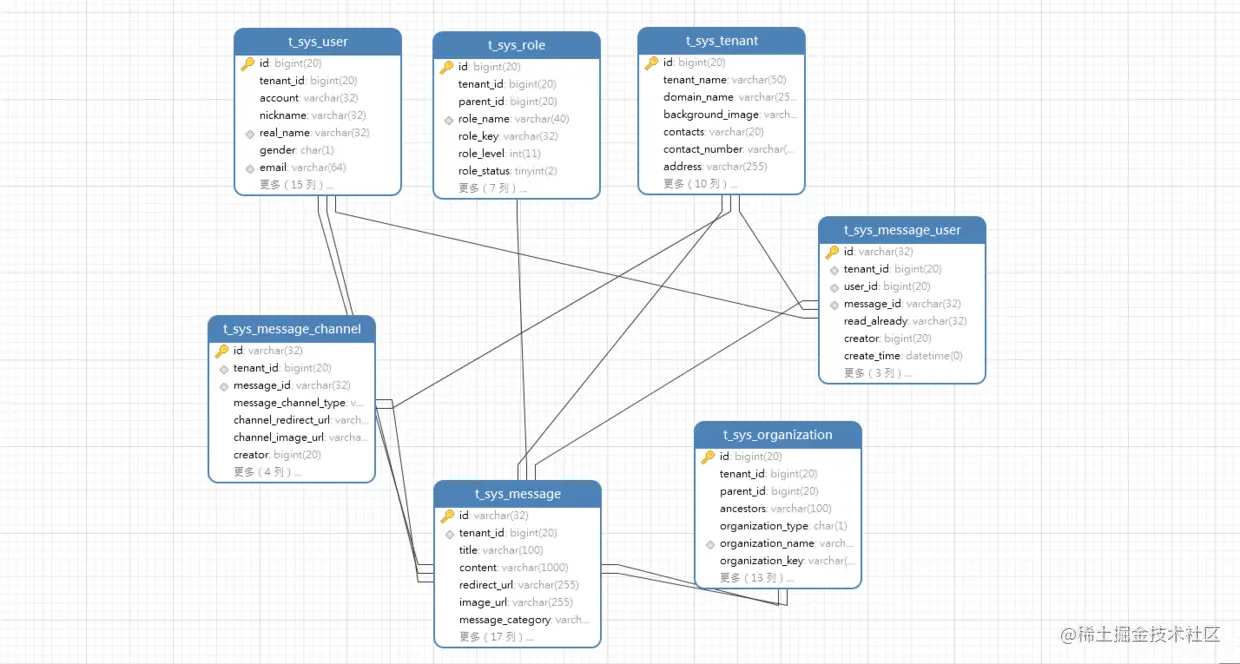Image resolution: width=1240 pixels, height=664 pixels.
Task: Expand the 更多（3 列）row in t_sys_message_user
Action: click(x=877, y=373)
